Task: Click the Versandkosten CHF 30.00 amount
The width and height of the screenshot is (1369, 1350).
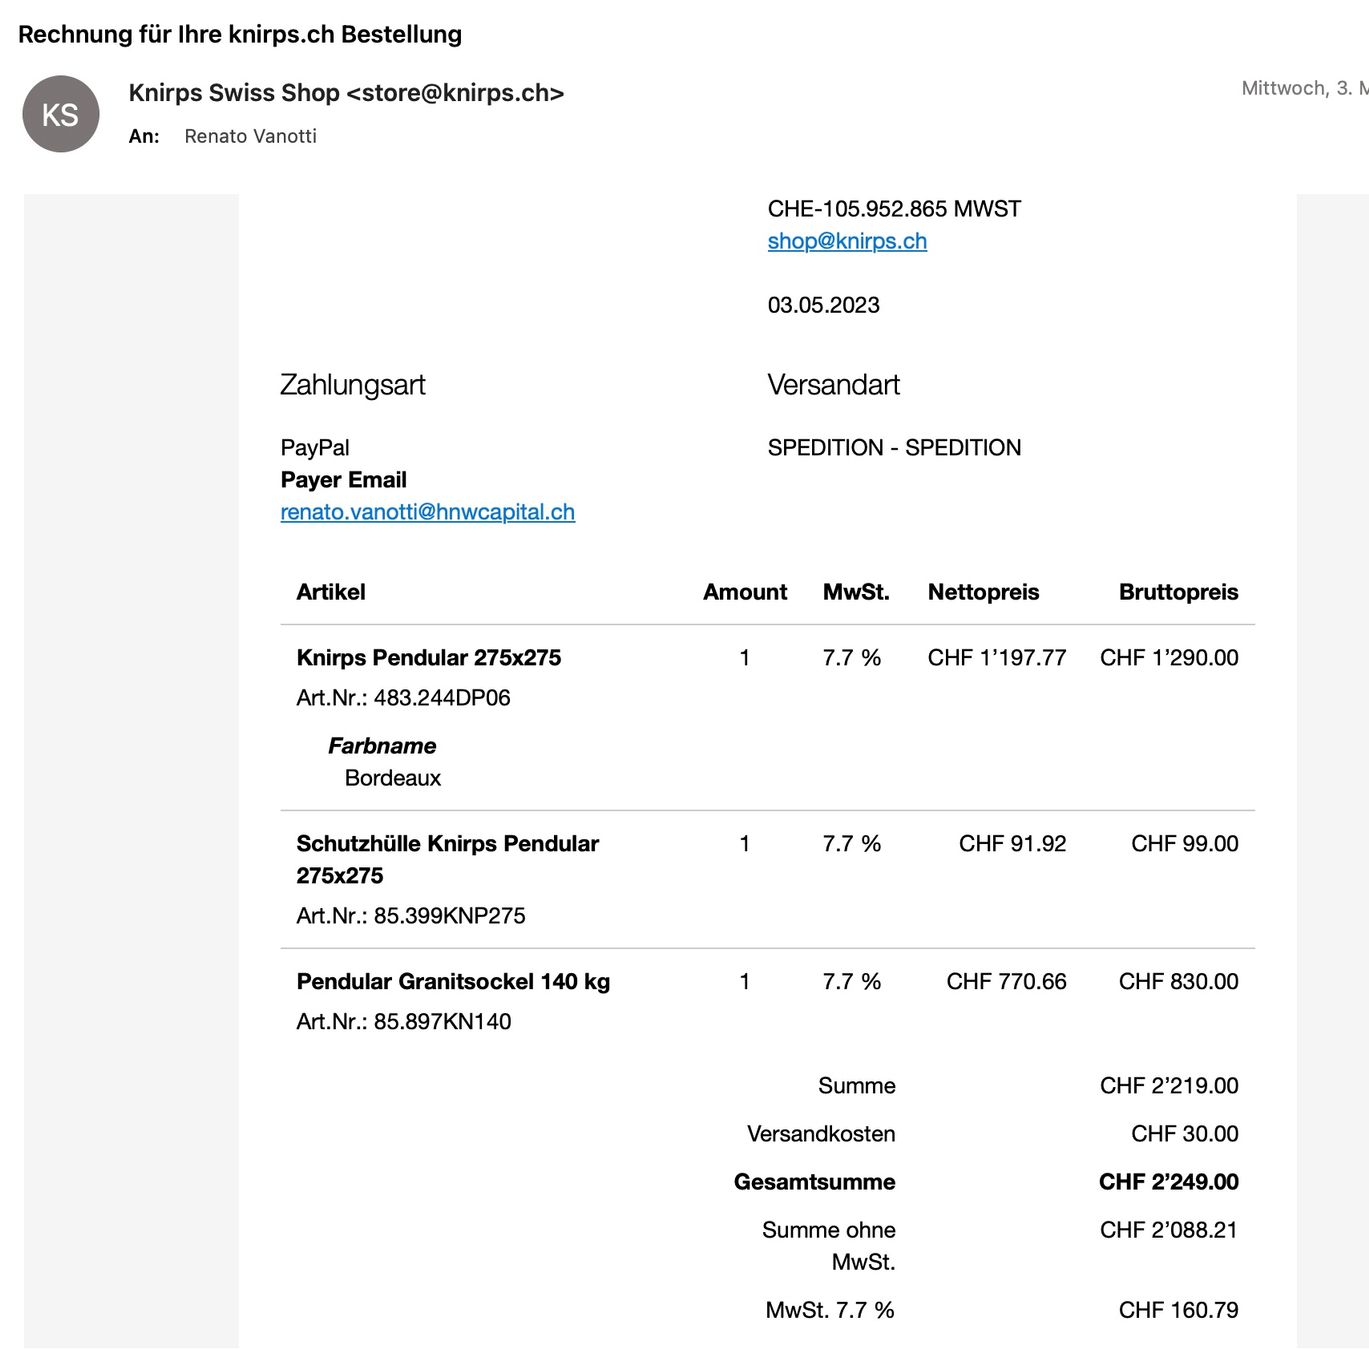Action: 1184,1134
